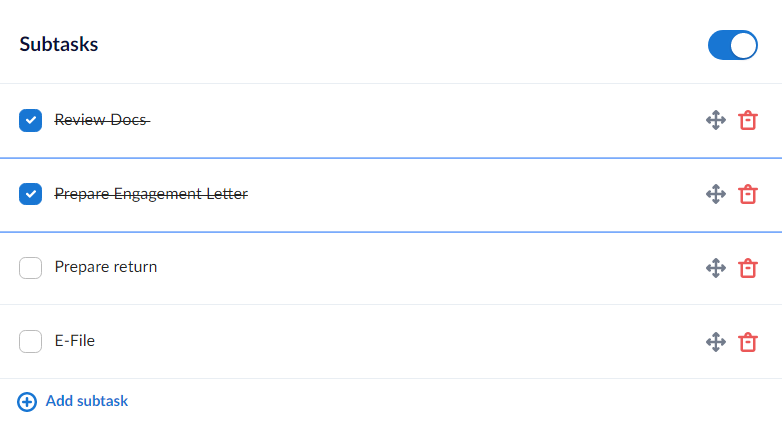Select the Prepare return subtask label
Screen dimensions: 782x446
pos(106,267)
